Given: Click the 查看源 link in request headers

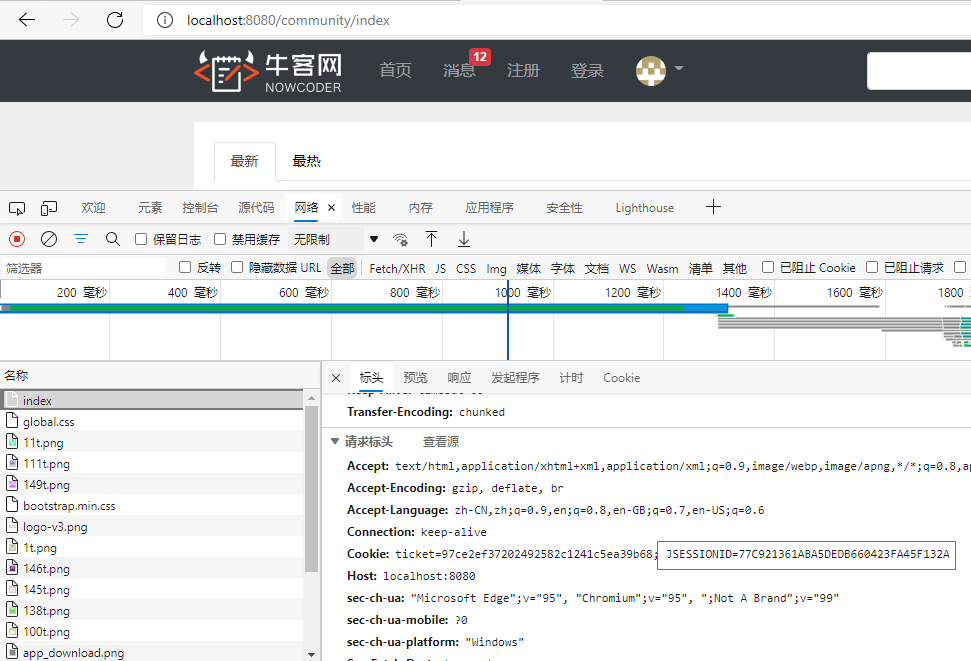Looking at the screenshot, I should pos(441,440).
